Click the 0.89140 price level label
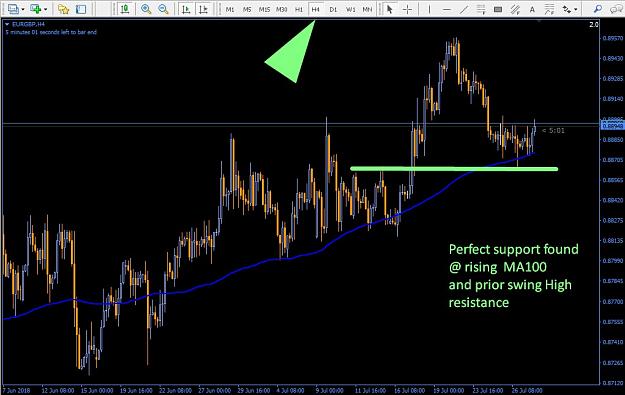625x395 pixels. click(x=613, y=99)
